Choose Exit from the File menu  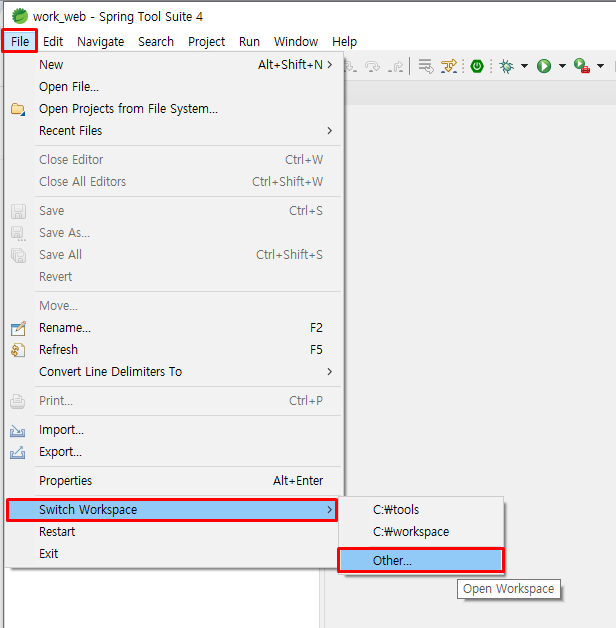click(x=174, y=554)
